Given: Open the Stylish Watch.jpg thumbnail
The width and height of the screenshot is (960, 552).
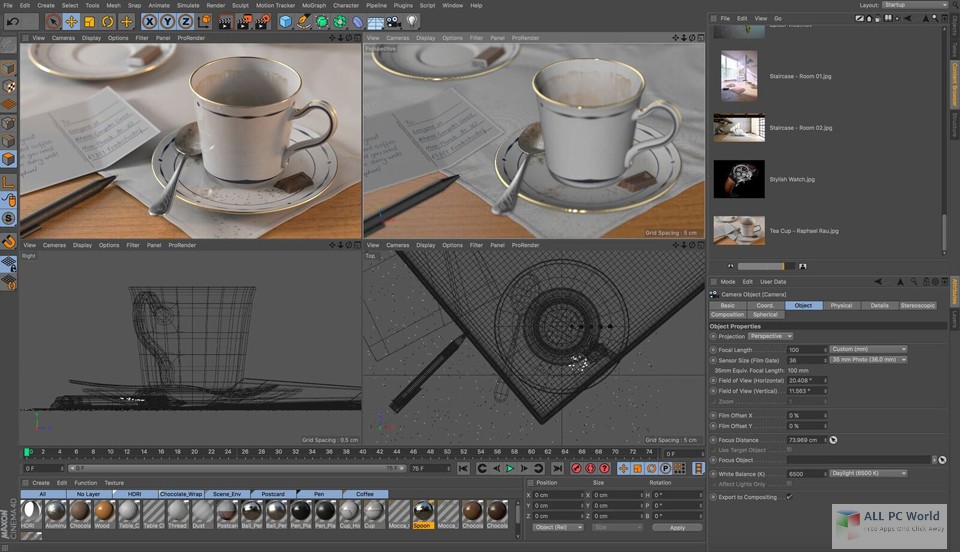Looking at the screenshot, I should pos(739,179).
